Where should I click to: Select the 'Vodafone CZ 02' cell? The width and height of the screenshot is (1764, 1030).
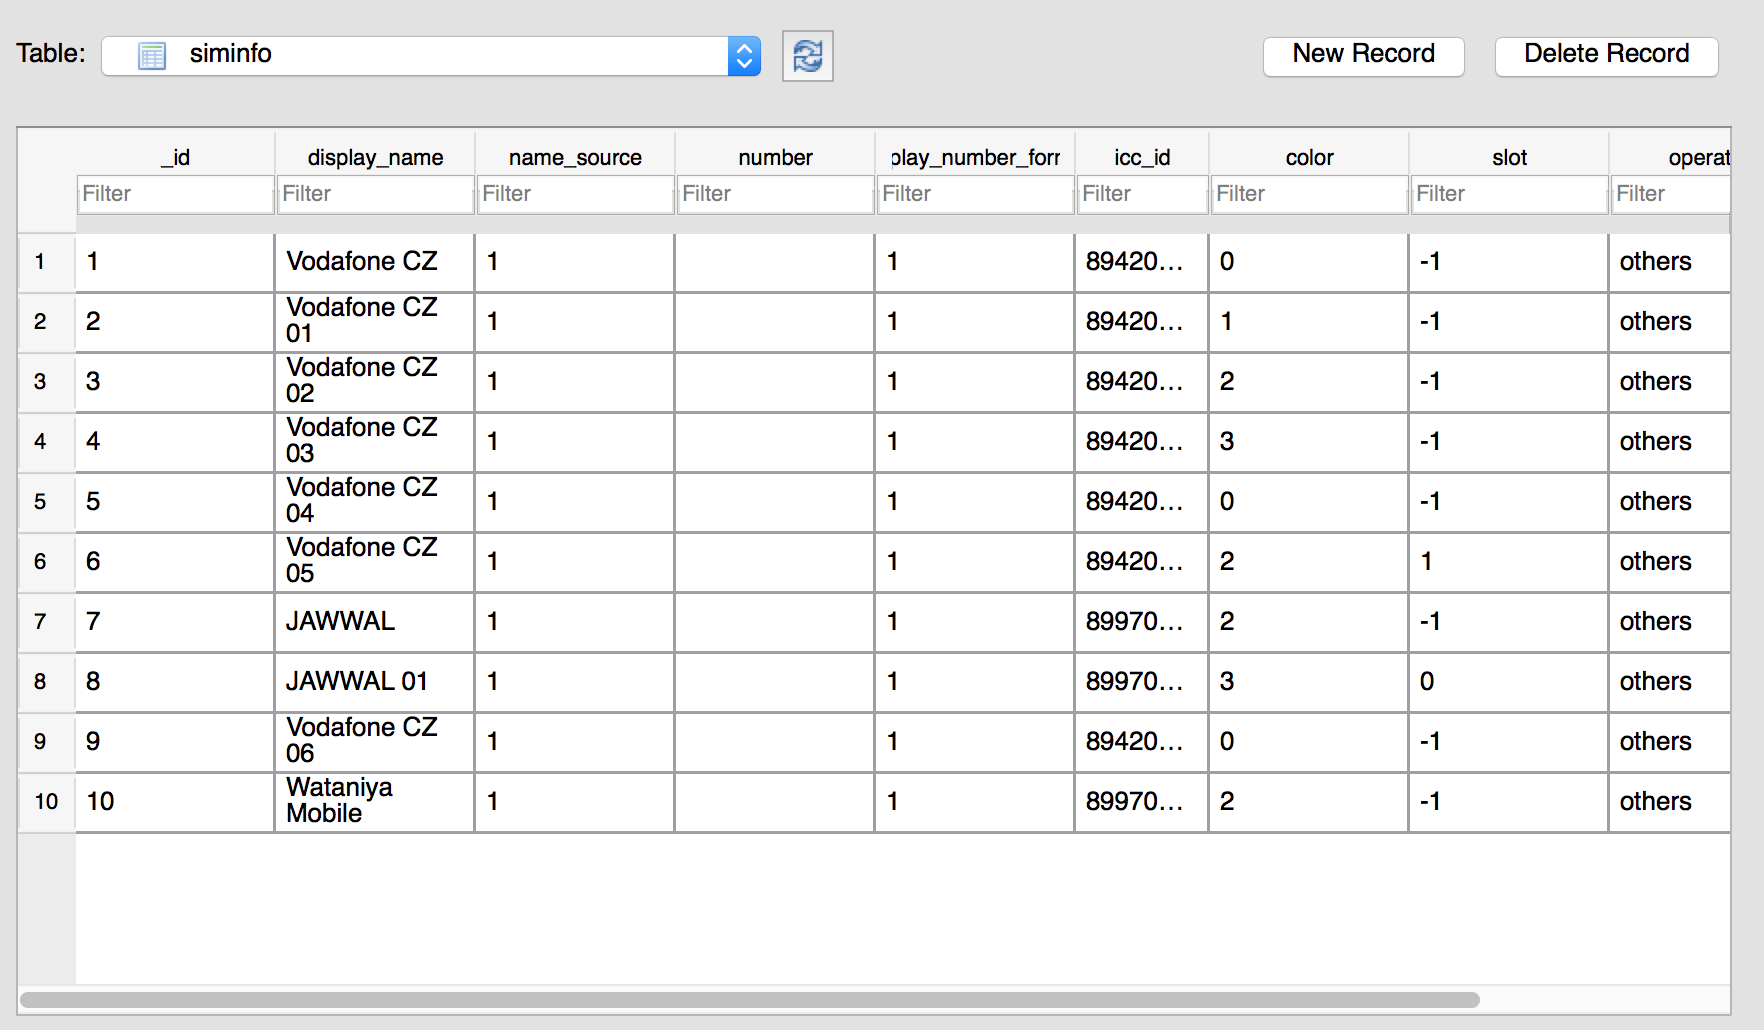(374, 382)
